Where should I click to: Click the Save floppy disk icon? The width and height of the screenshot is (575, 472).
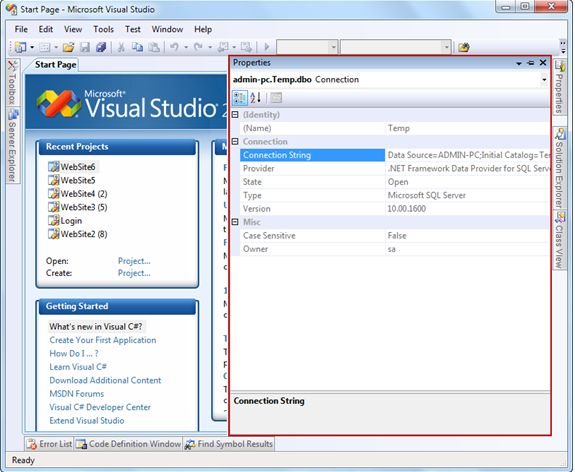coord(85,47)
